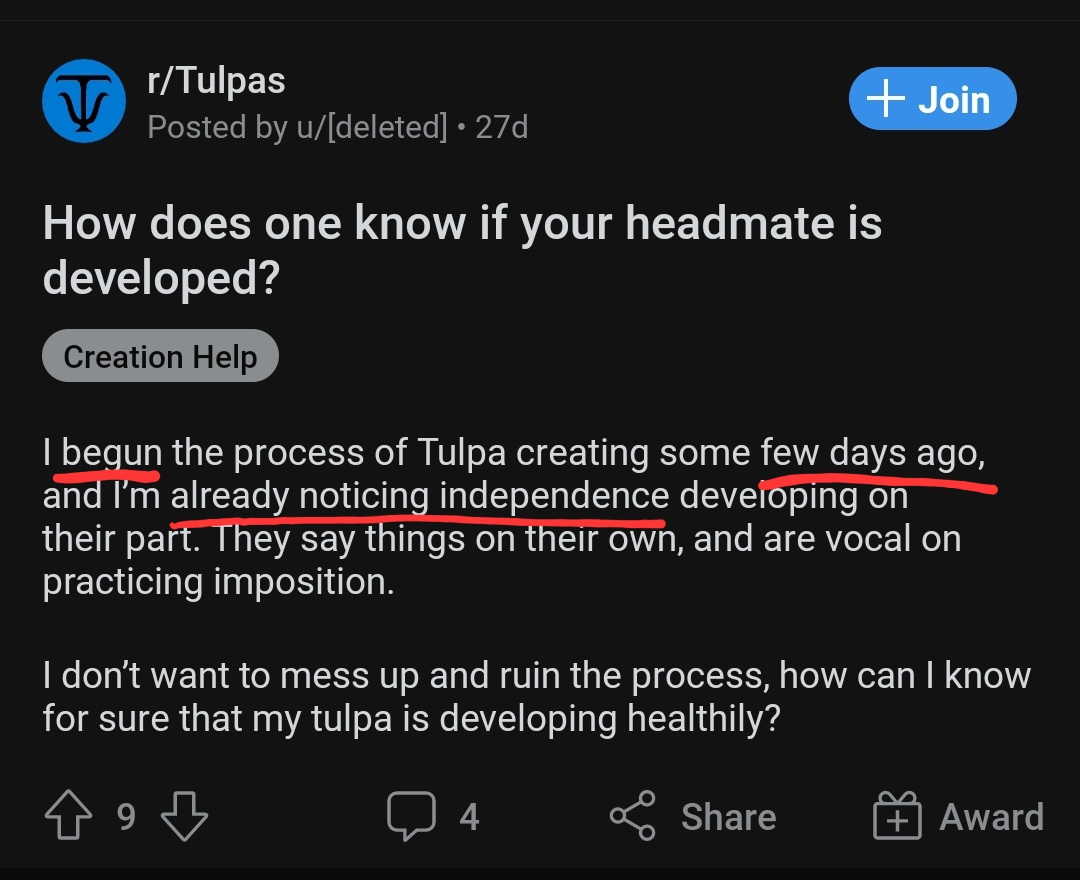This screenshot has width=1080, height=880.
Task: Open comments via speech bubble icon
Action: click(x=412, y=816)
